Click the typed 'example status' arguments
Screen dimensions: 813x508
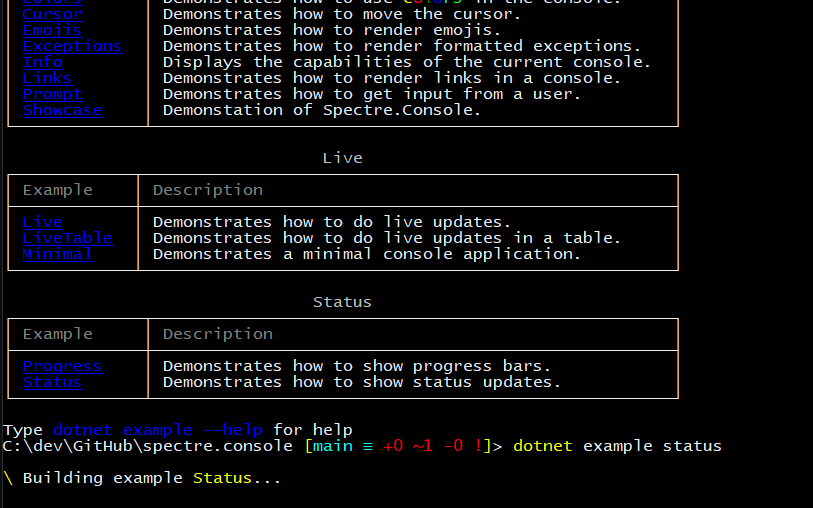652,446
